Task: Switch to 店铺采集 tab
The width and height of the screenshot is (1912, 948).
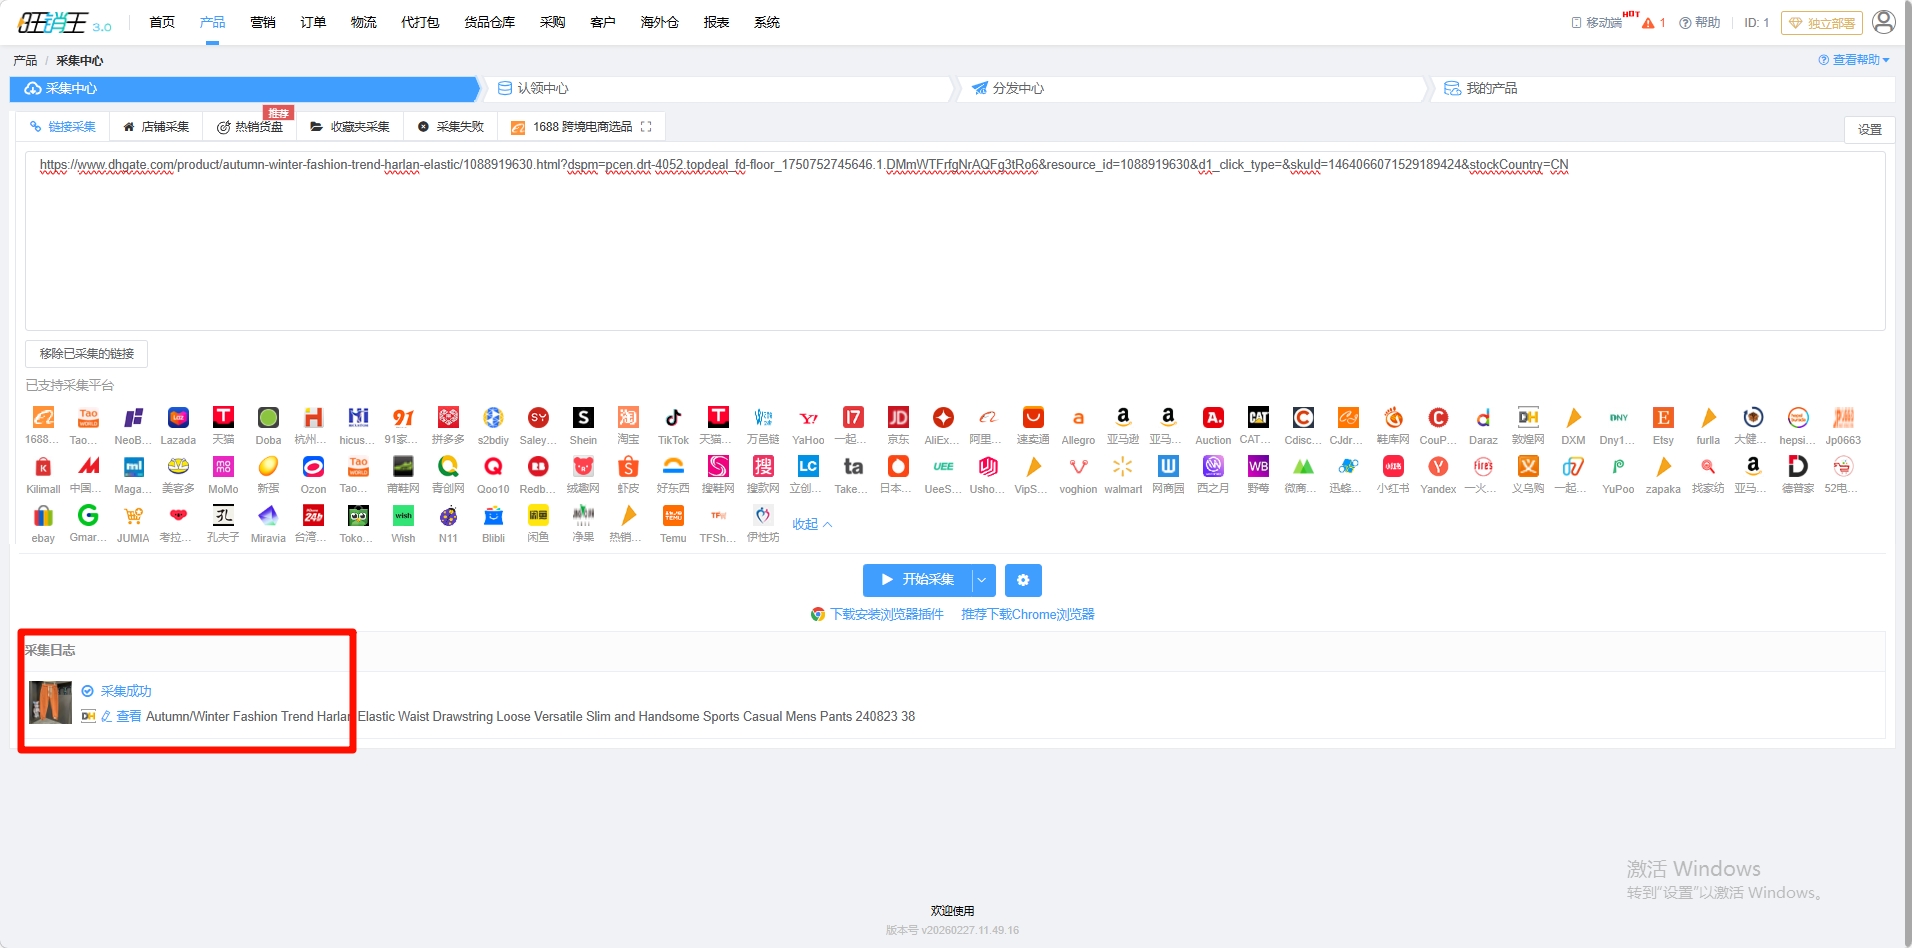Action: coord(156,127)
